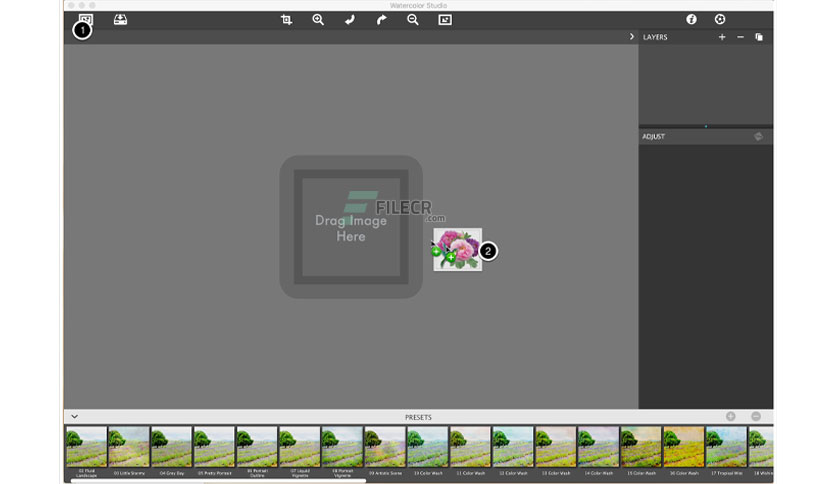This screenshot has height=484, width=836.
Task: Remove a preset with the Presets minus button
Action: 756,416
